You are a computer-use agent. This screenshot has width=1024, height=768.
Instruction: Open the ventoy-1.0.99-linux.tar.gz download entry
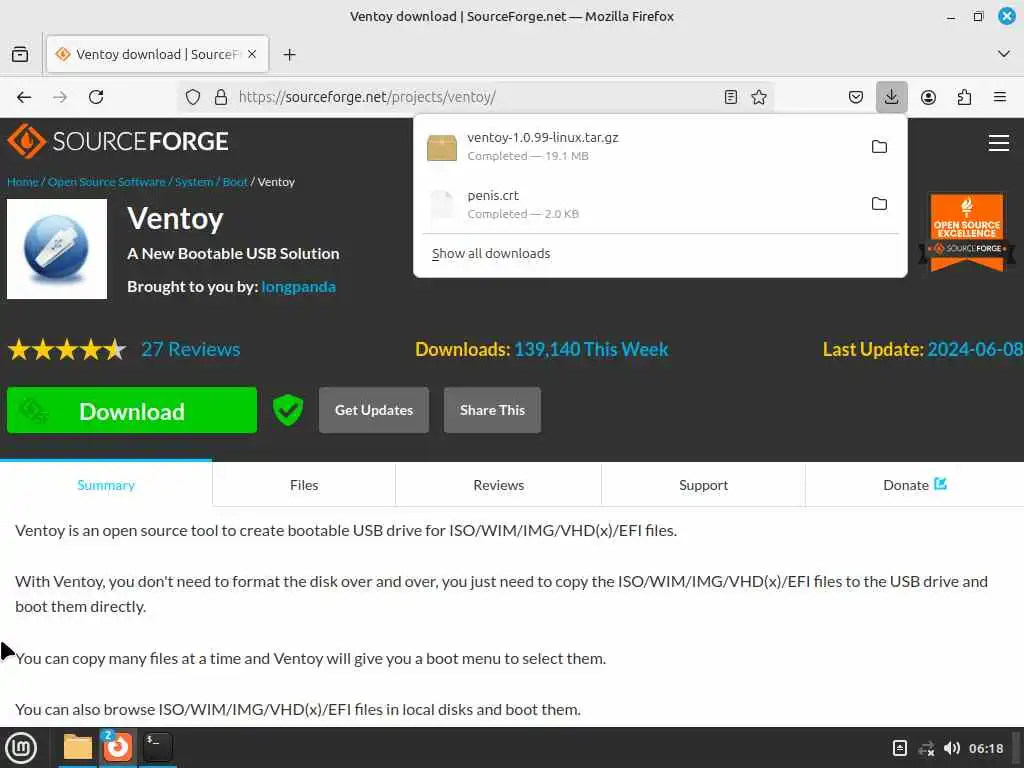(640, 146)
